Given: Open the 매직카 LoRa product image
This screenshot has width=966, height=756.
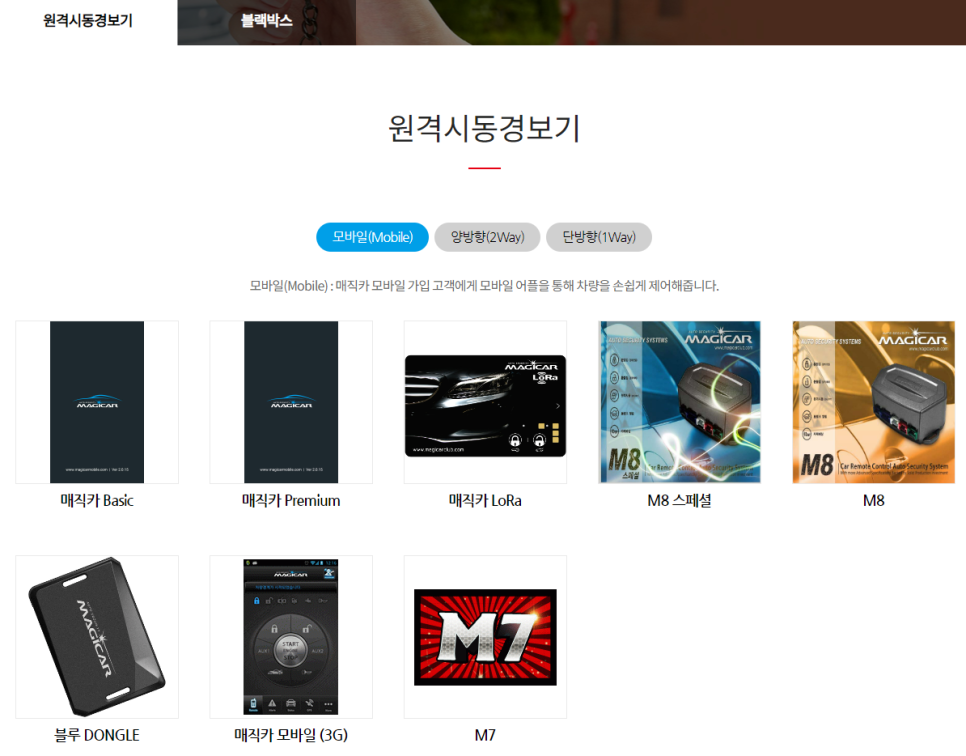Looking at the screenshot, I should pos(485,402).
